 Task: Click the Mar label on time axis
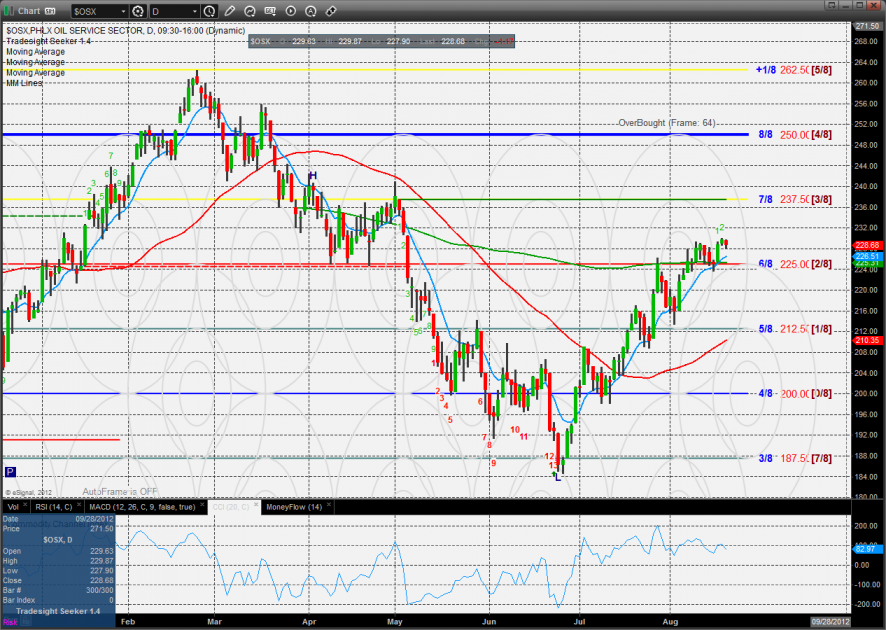[214, 622]
